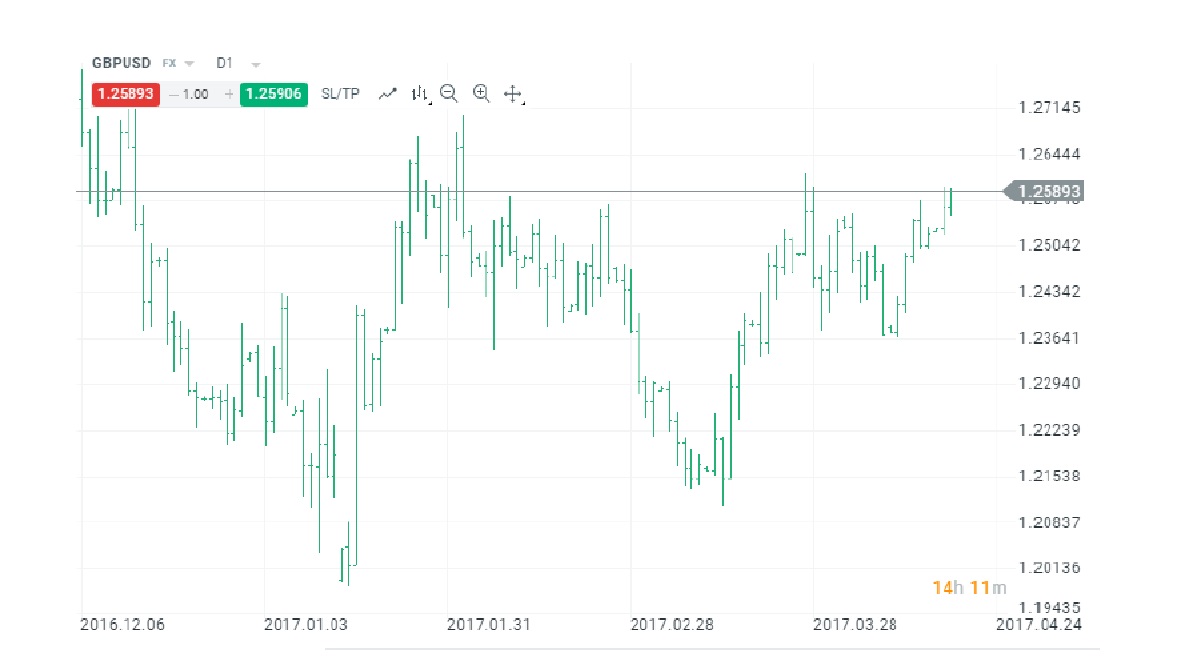Zoom out the chart with magnifier minus

(449, 94)
